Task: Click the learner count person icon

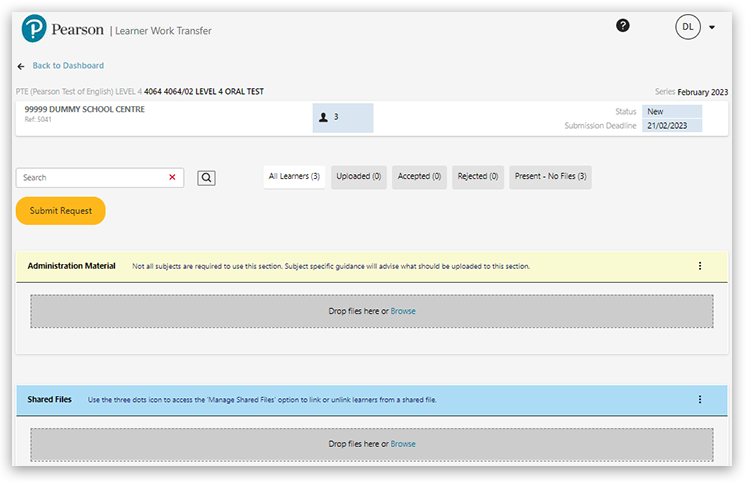Action: click(323, 117)
